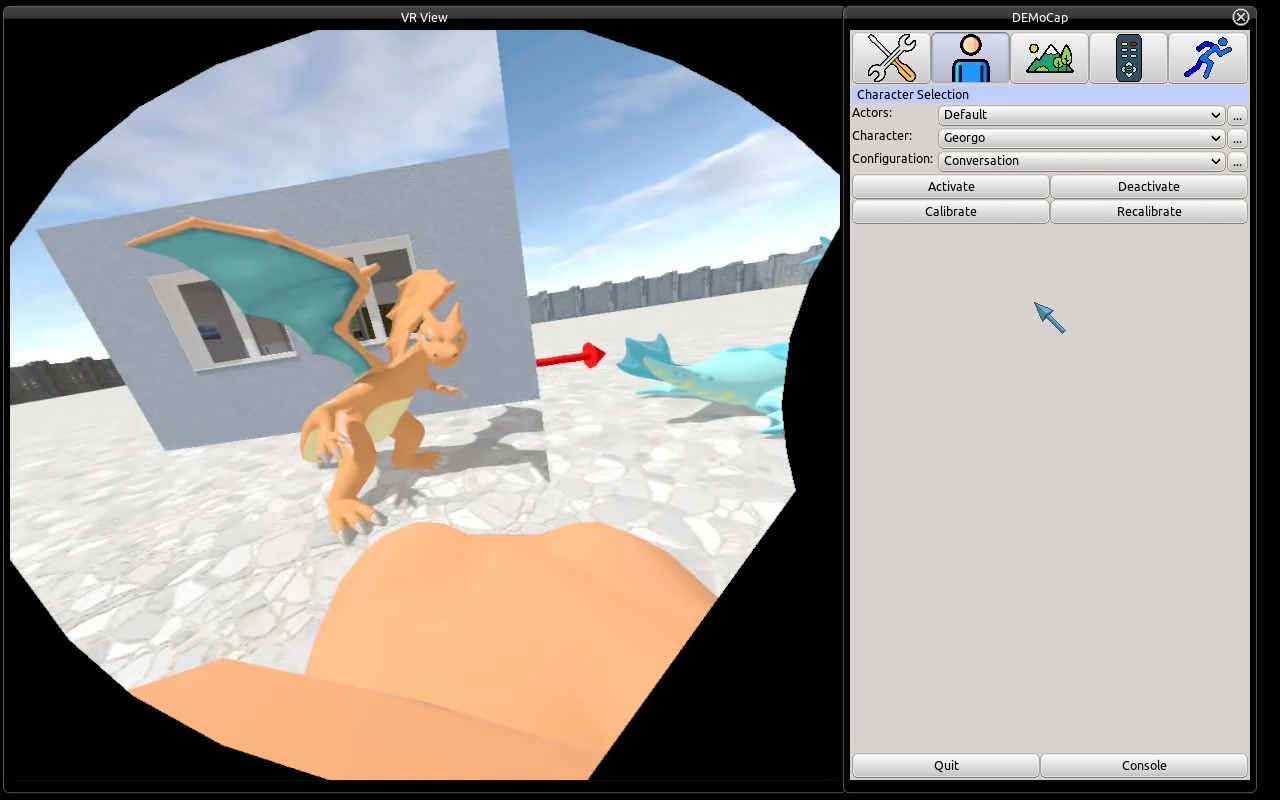Click the DEMoCap window title
The height and width of the screenshot is (800, 1280).
(1040, 17)
